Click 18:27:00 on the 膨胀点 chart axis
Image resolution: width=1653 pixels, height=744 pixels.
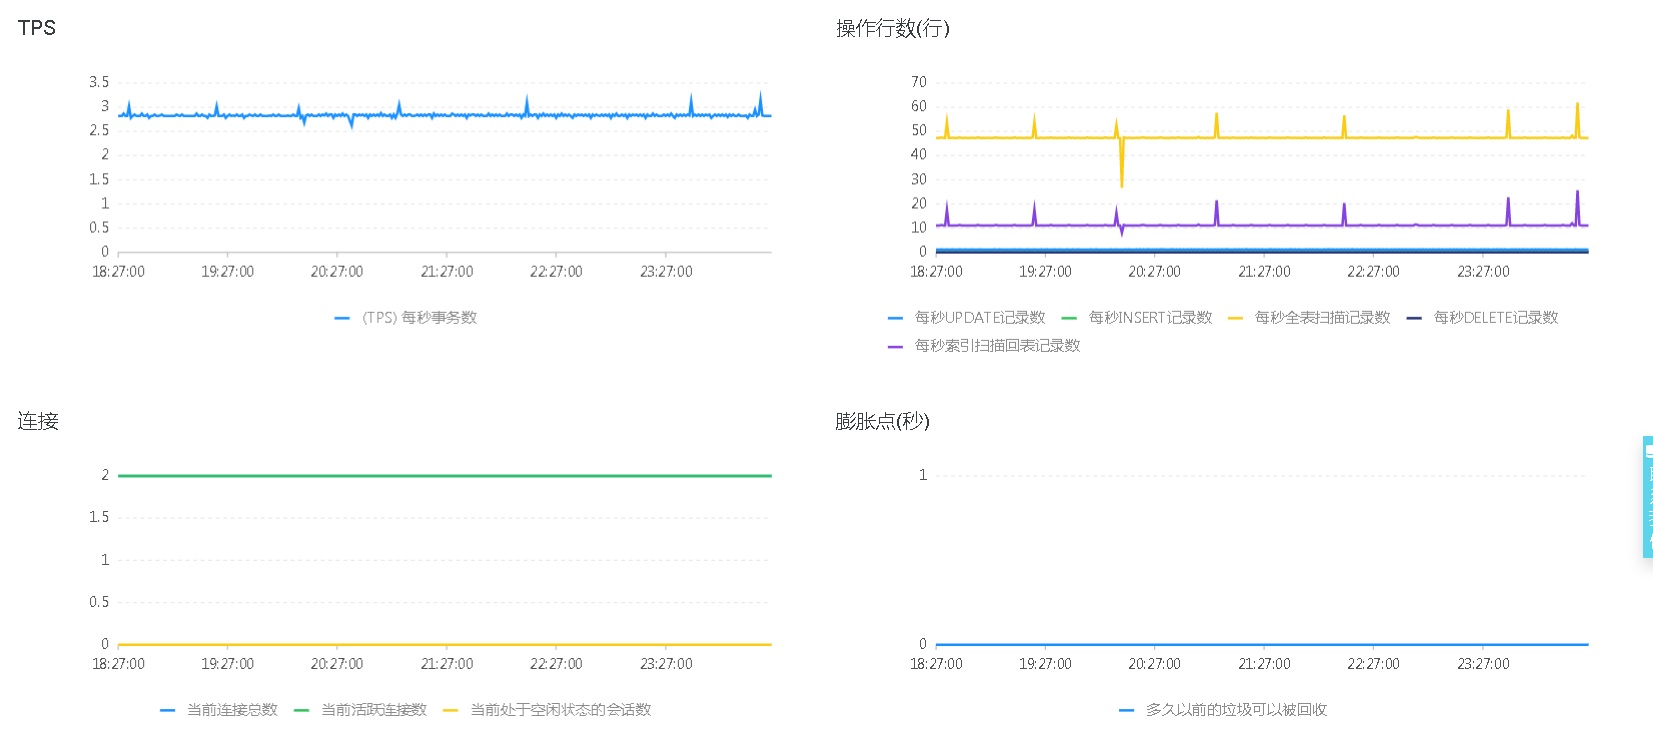936,664
